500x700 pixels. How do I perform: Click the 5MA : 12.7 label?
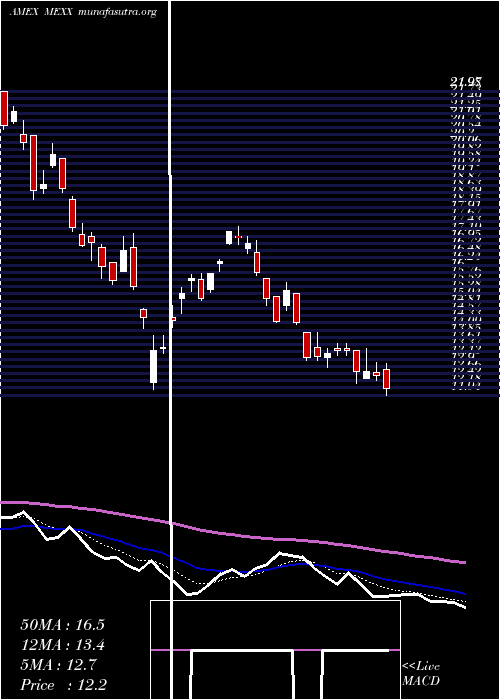(58, 665)
